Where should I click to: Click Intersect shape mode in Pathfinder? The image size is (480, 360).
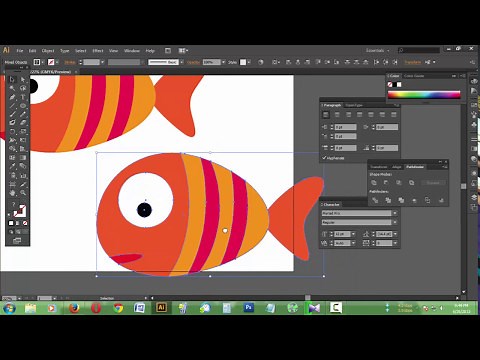coord(399,183)
